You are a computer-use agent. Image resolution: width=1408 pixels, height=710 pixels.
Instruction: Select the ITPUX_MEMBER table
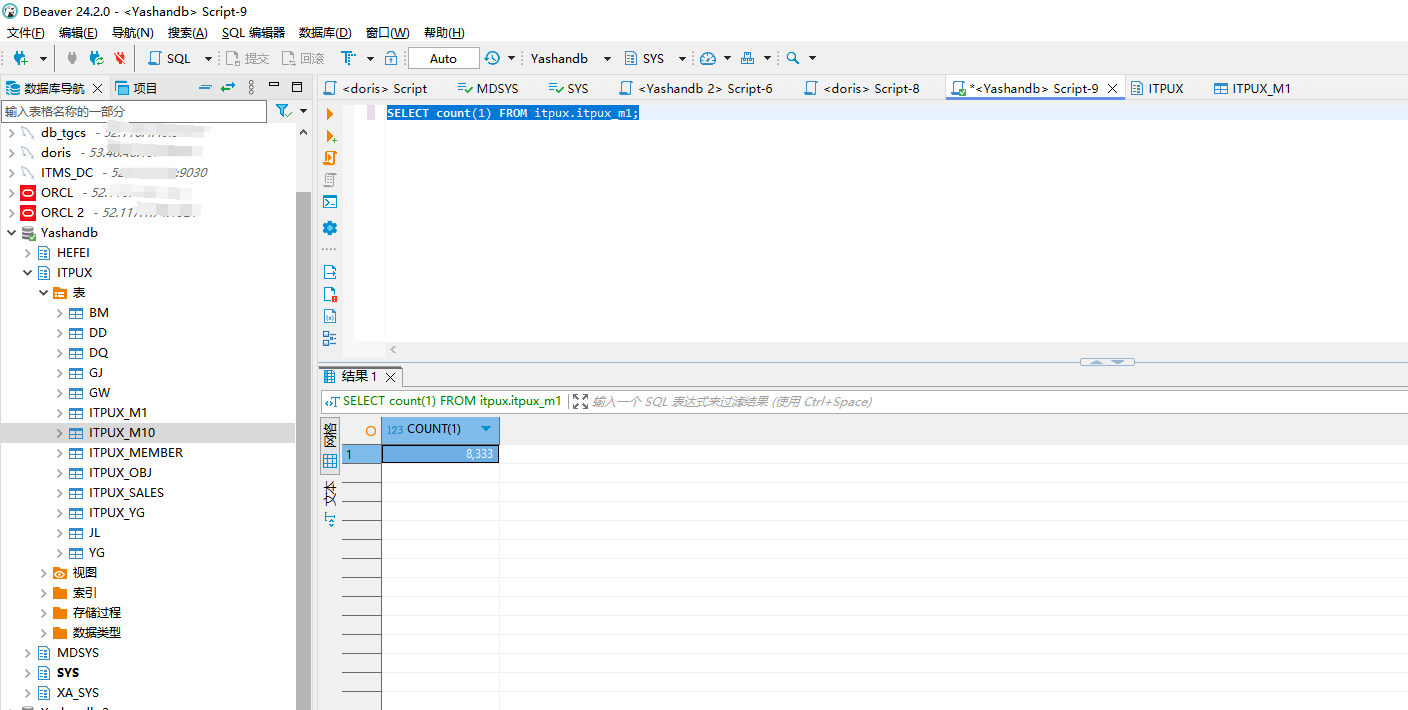[x=136, y=453]
